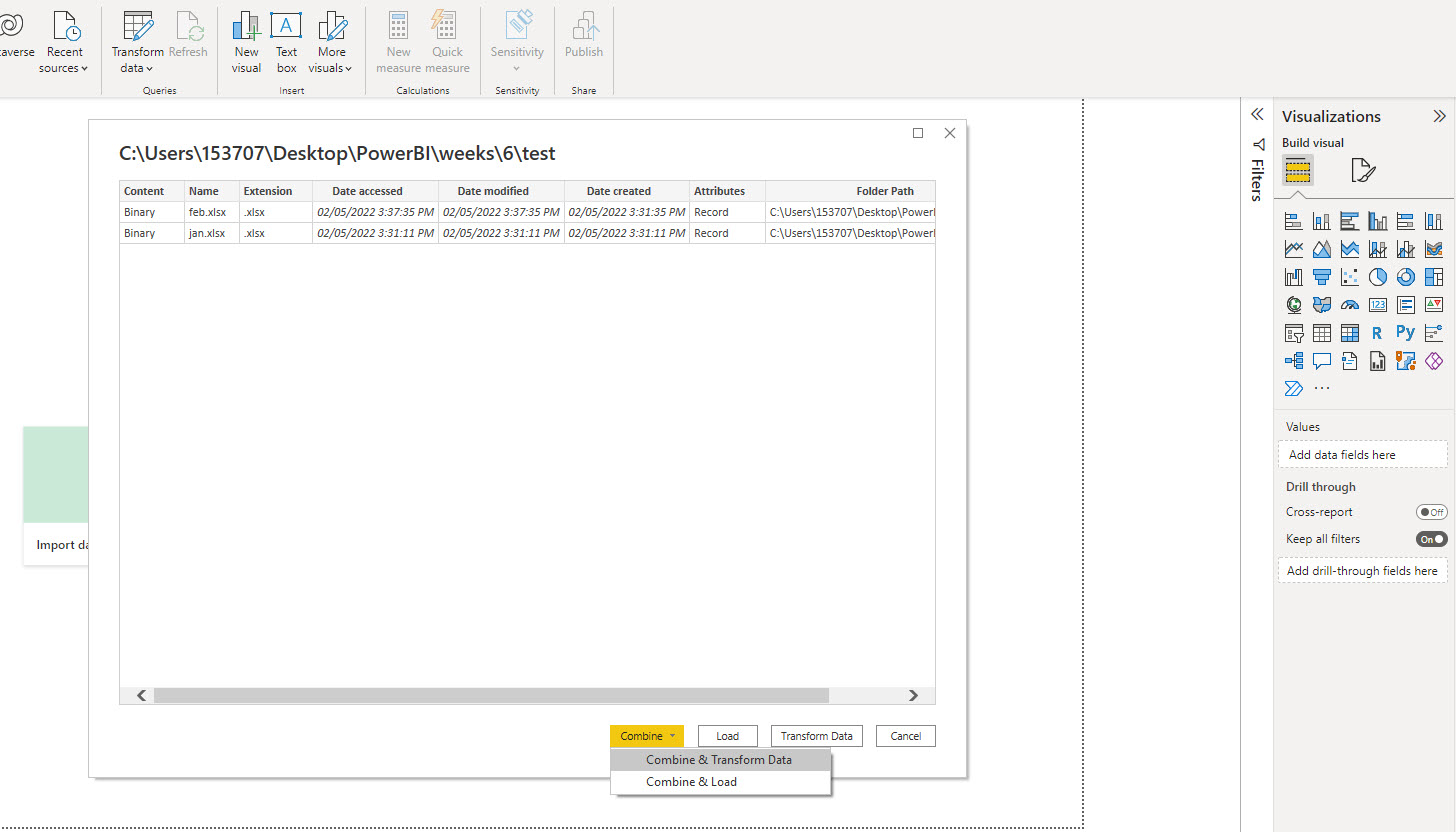This screenshot has height=832, width=1456.
Task: Choose the Gauge visual
Action: pos(1350,305)
